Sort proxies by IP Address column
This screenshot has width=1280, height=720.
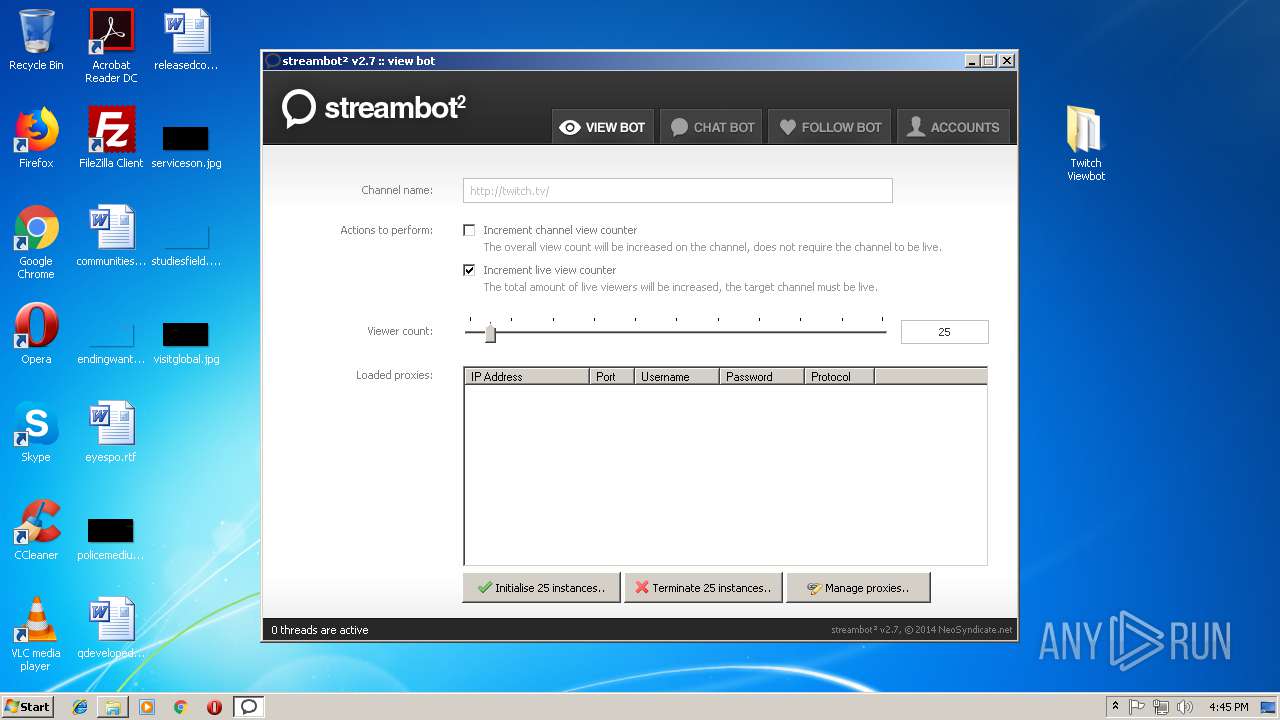(526, 377)
